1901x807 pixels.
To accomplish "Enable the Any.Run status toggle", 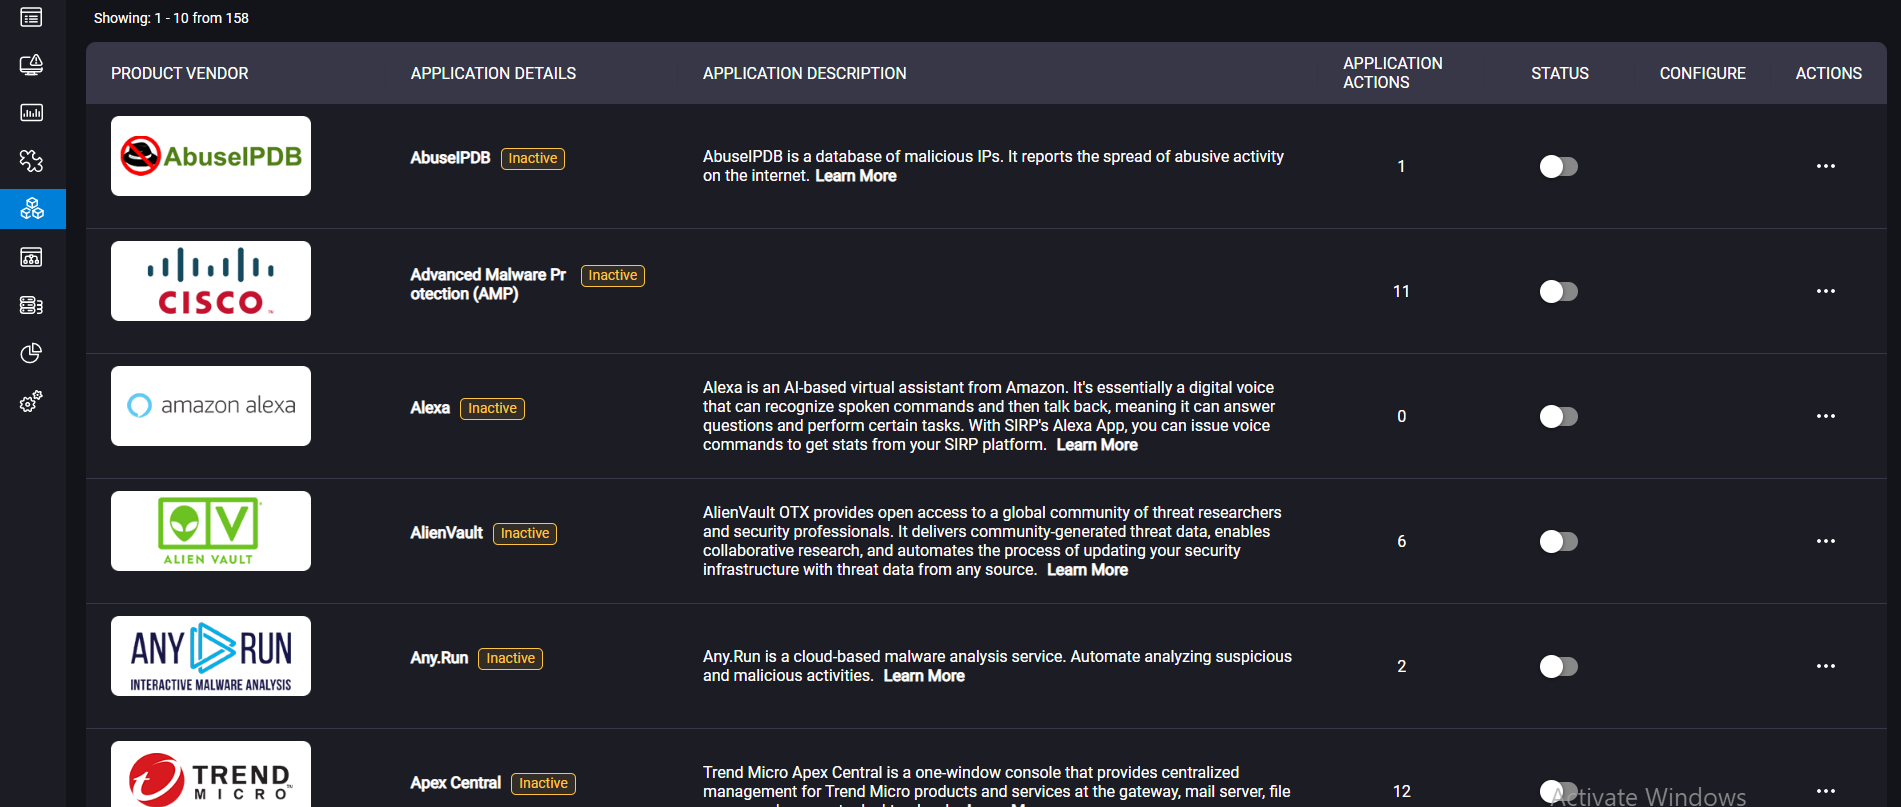I will click(x=1558, y=666).
